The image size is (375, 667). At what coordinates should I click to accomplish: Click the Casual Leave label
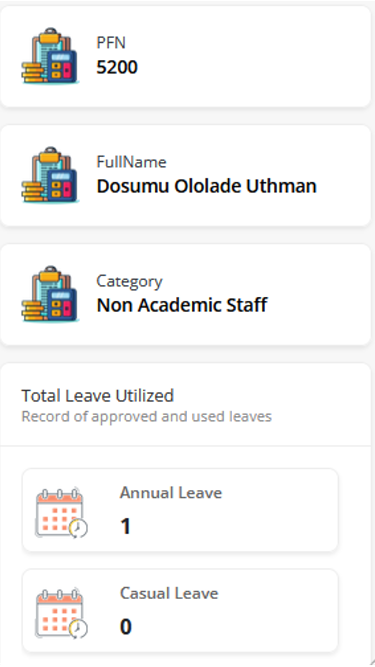tap(169, 593)
